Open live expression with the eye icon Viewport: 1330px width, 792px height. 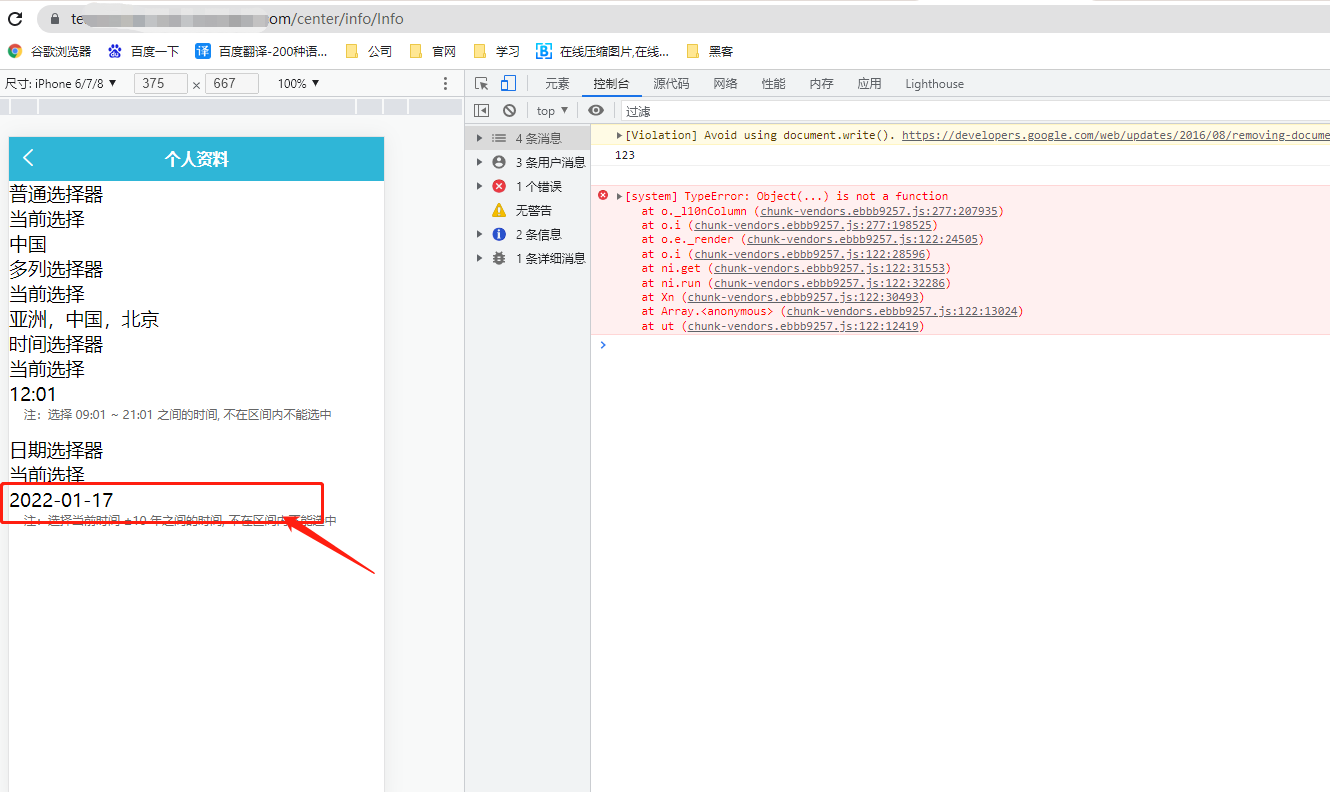[x=596, y=111]
